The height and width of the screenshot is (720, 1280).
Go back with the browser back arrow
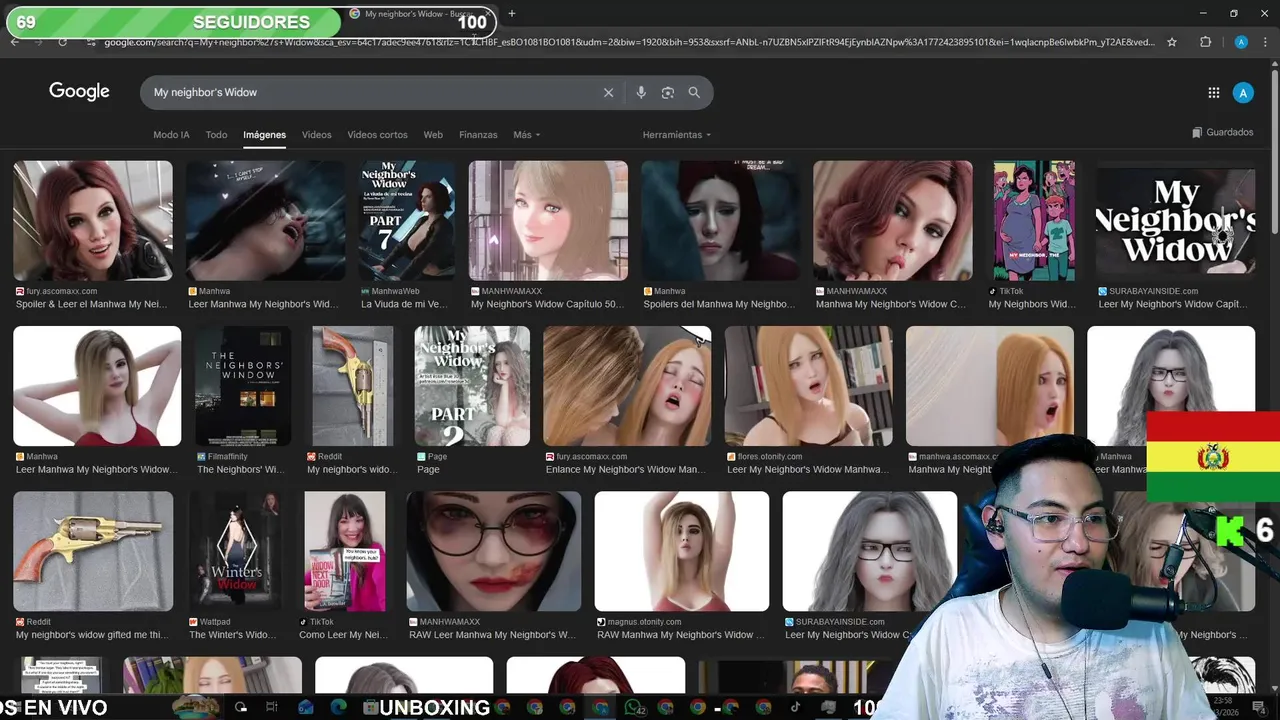point(14,42)
